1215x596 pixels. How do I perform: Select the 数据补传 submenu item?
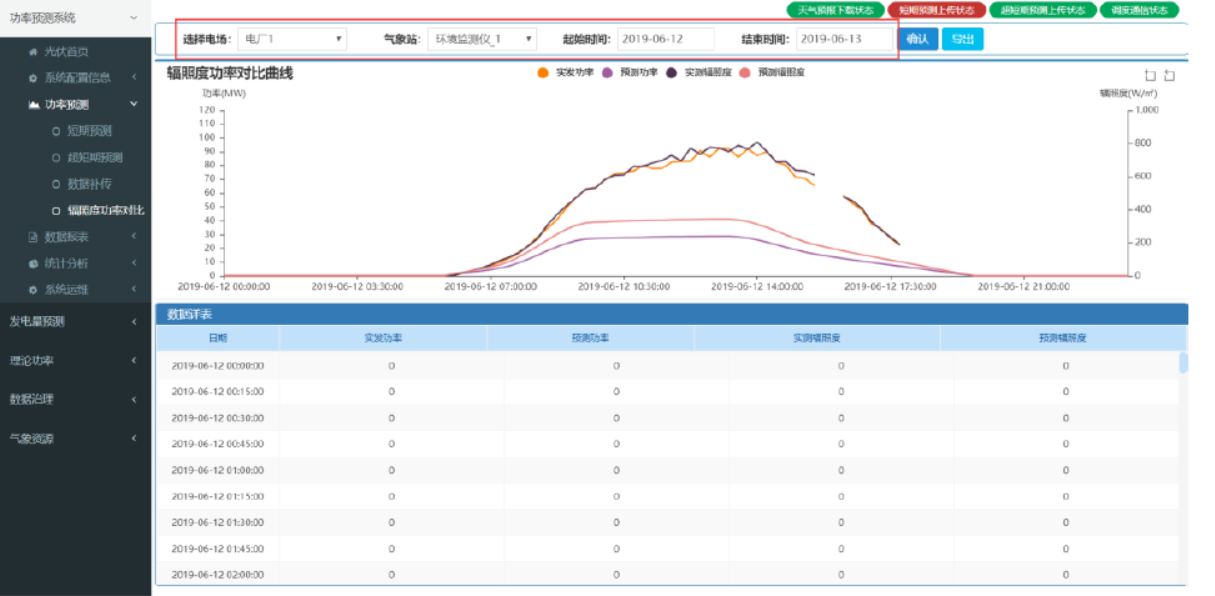pyautogui.click(x=89, y=184)
